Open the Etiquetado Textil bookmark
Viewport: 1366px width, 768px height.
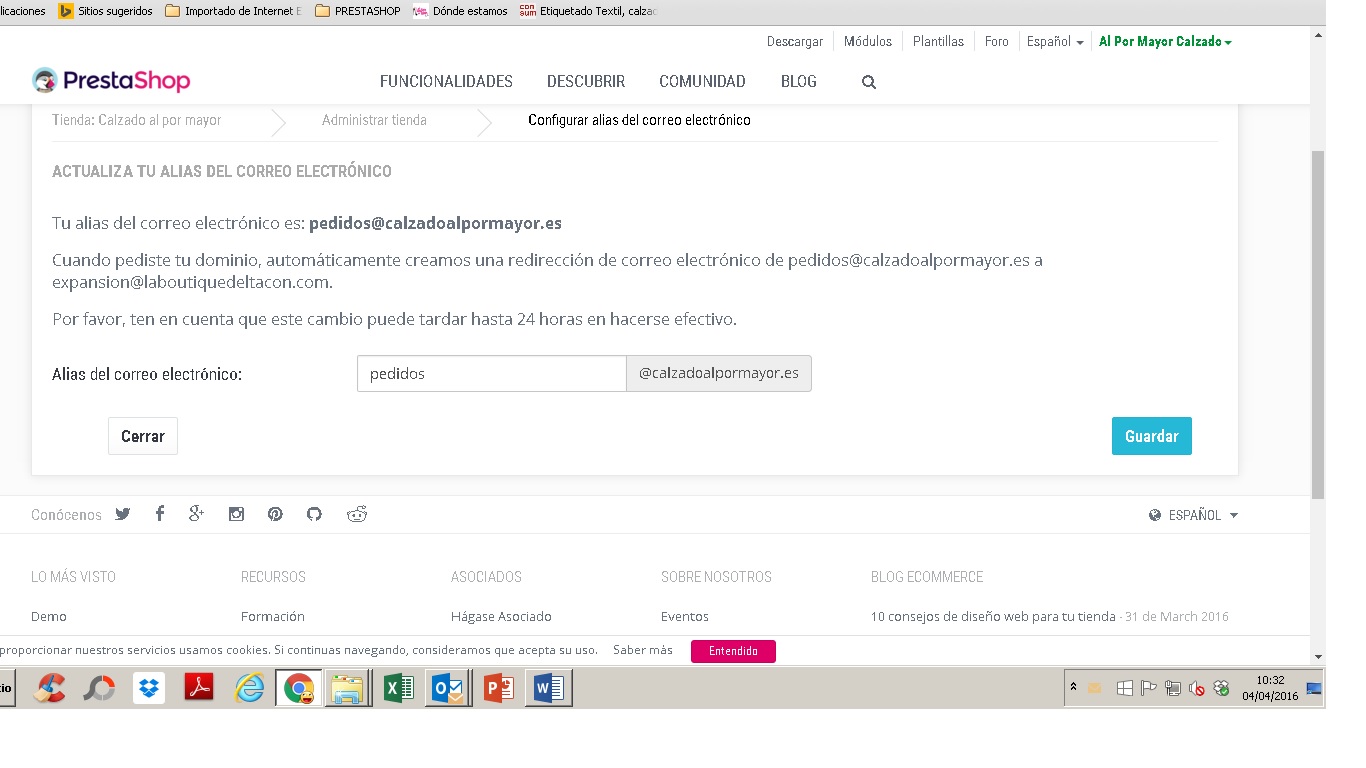[588, 12]
